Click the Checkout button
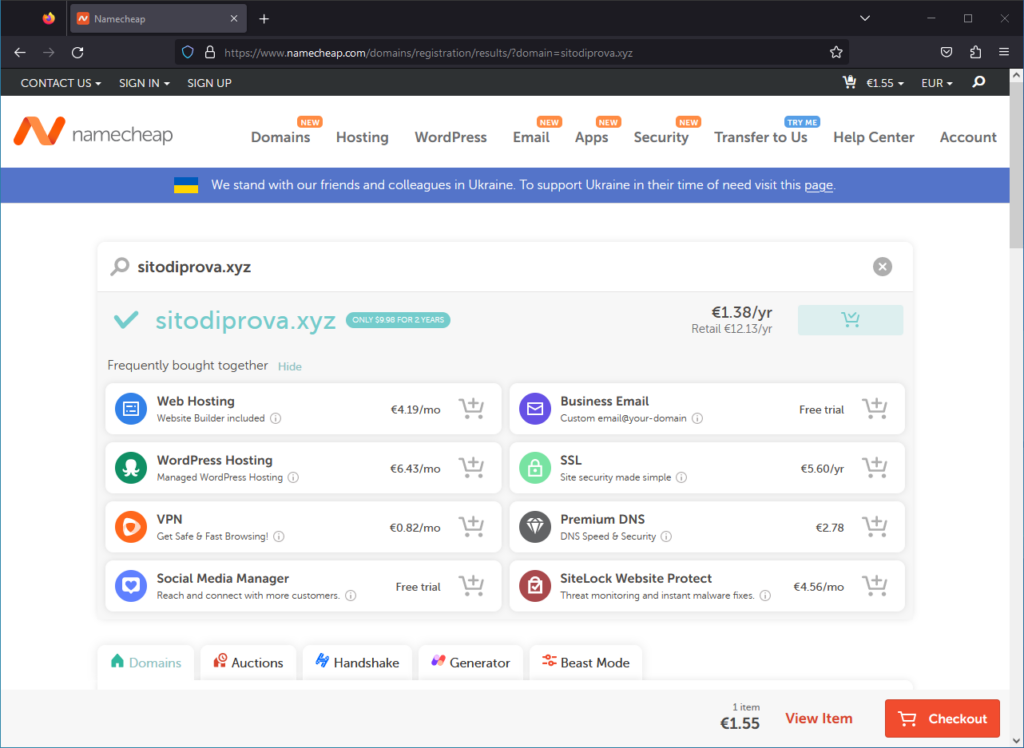Screen dimensions: 1024x748 click(x=942, y=719)
